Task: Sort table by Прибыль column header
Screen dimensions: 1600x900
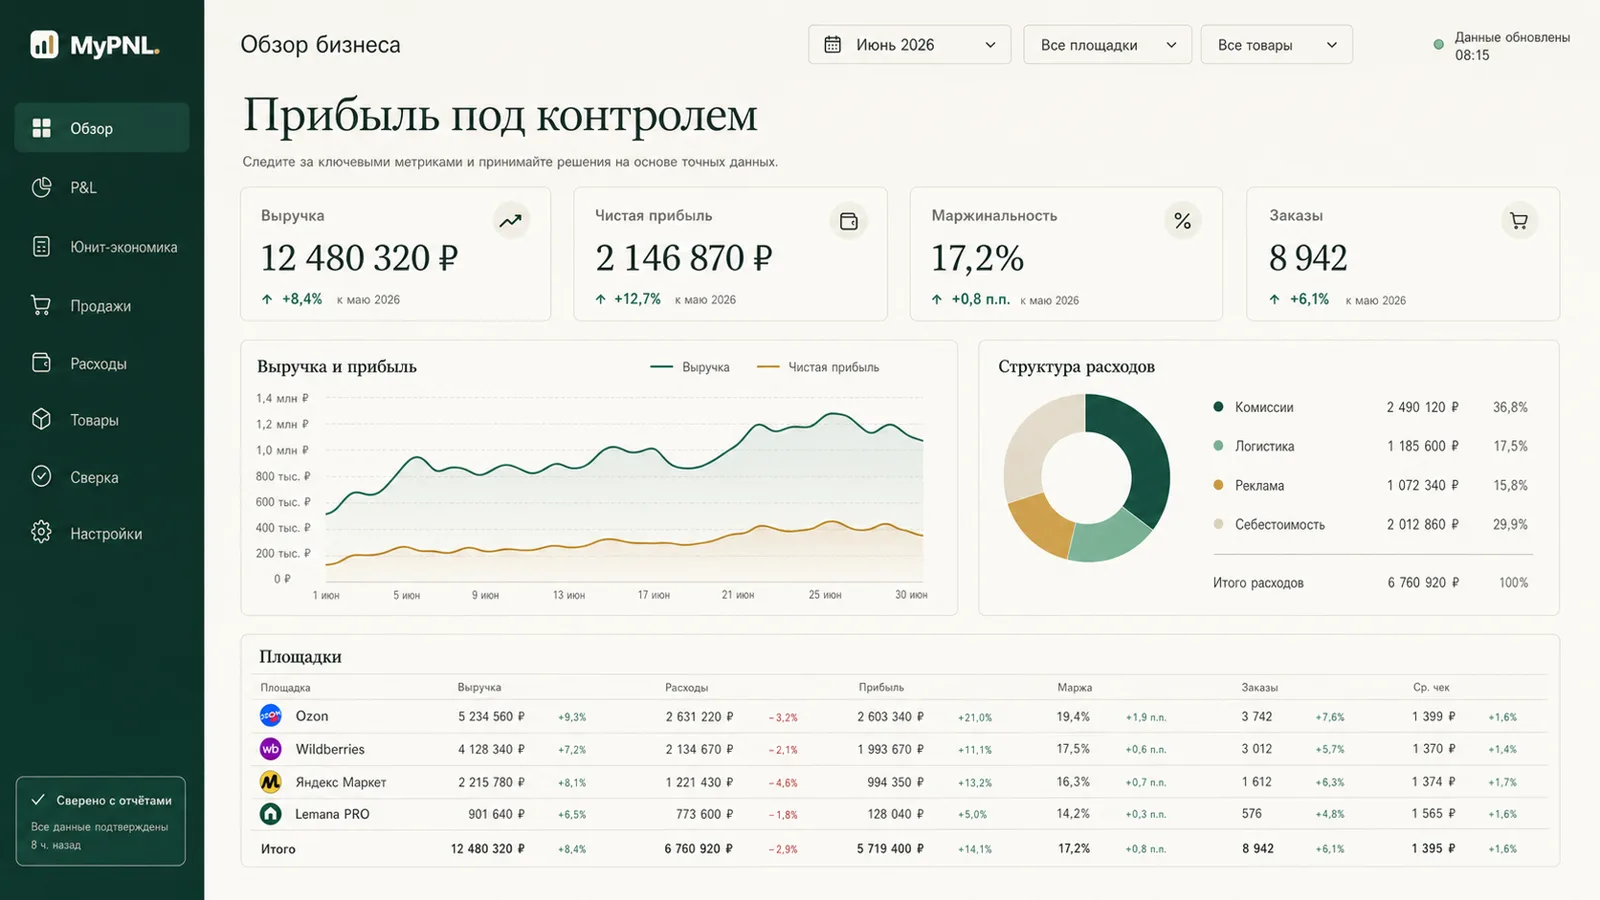Action: 881,688
